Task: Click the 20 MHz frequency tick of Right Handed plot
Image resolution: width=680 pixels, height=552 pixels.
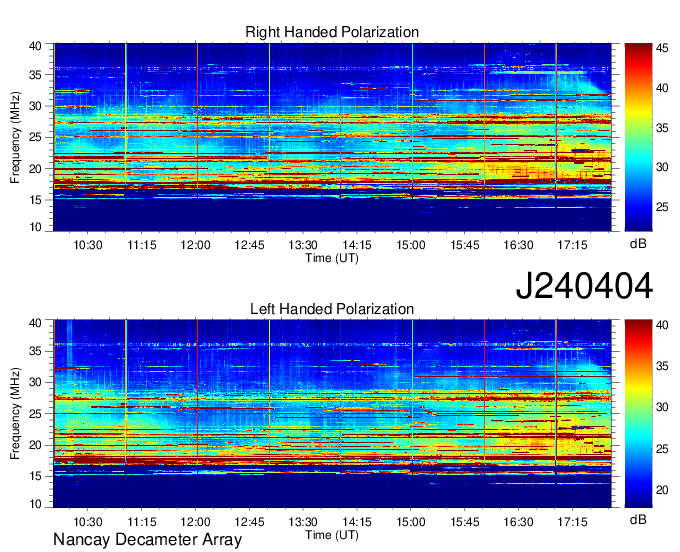Action: coord(35,169)
